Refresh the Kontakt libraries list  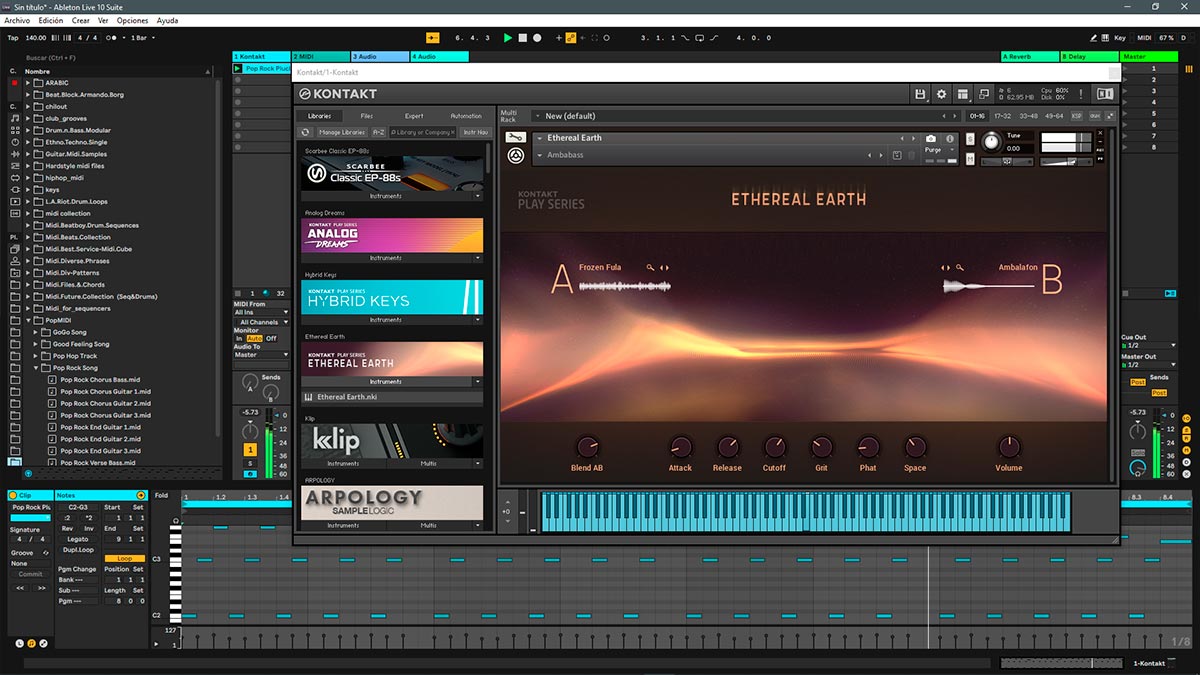[x=306, y=132]
